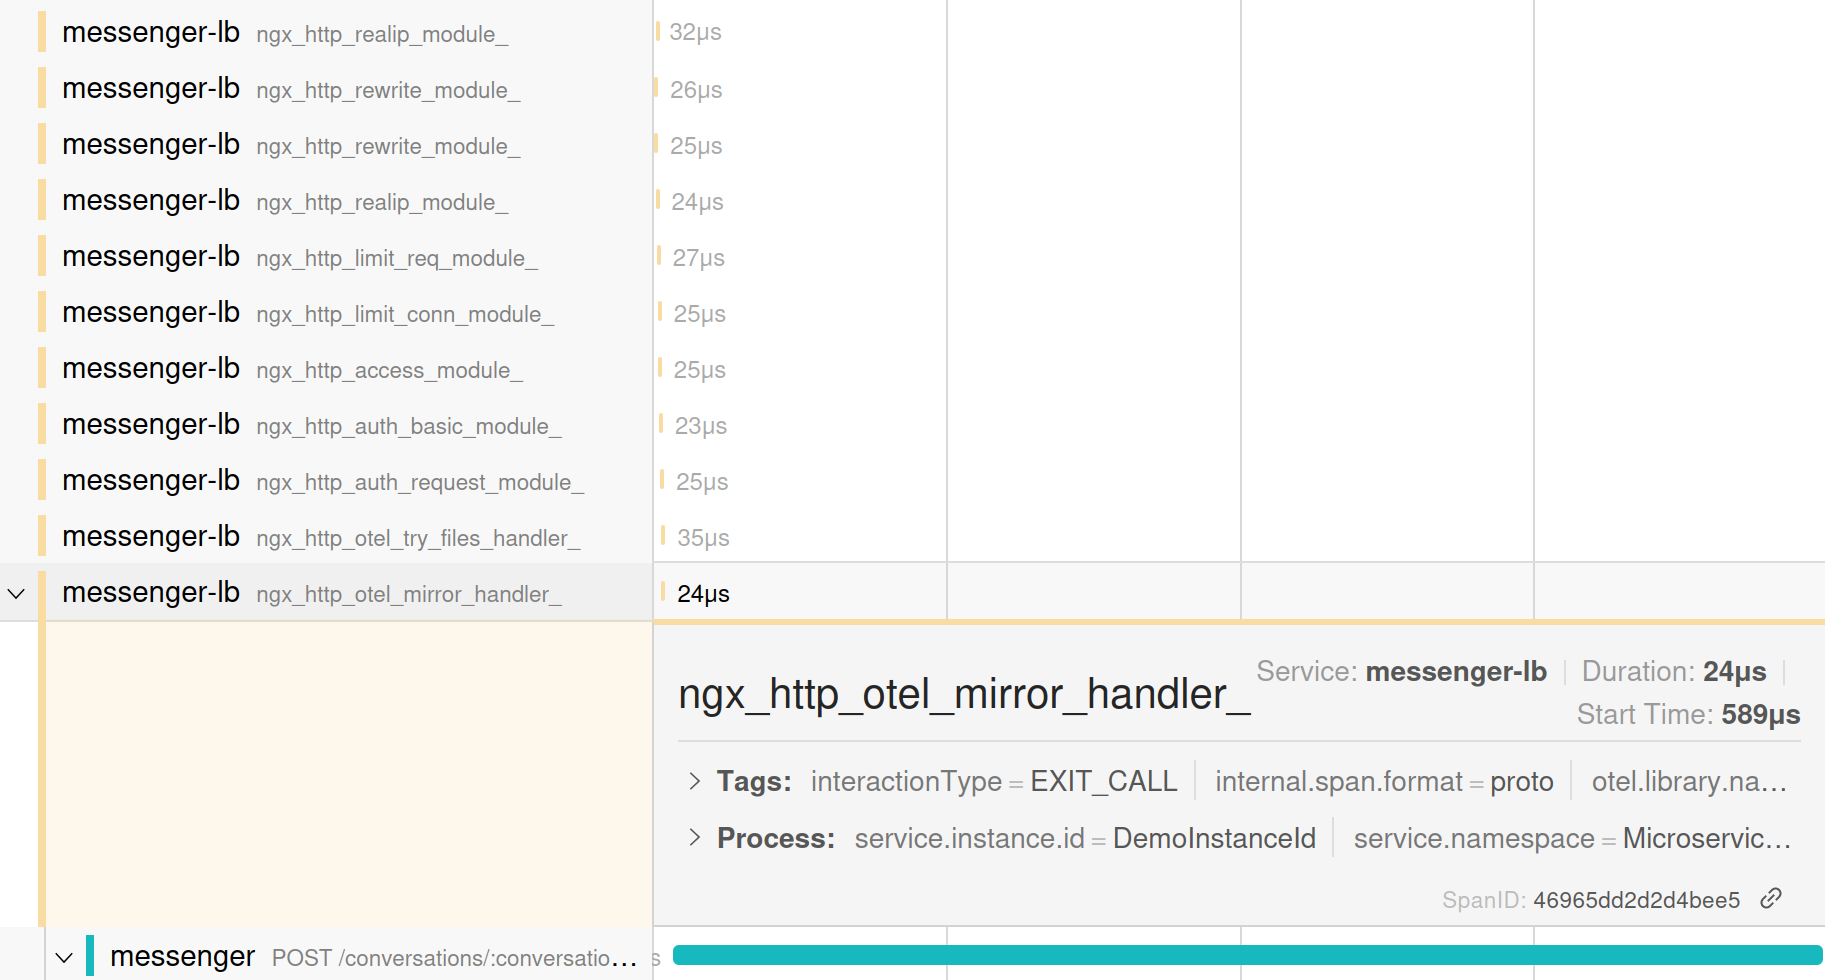The height and width of the screenshot is (980, 1825).
Task: Open the ngx_http_limit_req_module_ span
Action: coord(396,258)
